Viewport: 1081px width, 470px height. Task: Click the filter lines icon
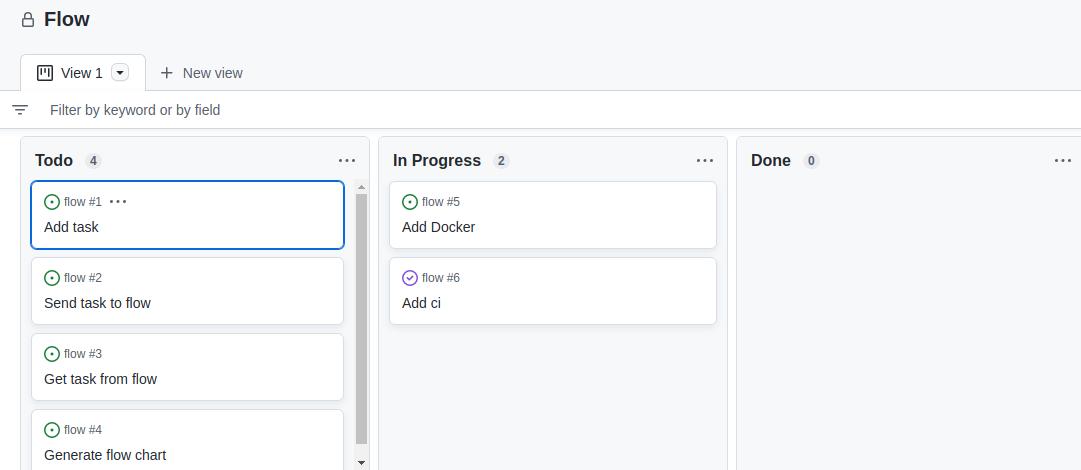pyautogui.click(x=20, y=110)
